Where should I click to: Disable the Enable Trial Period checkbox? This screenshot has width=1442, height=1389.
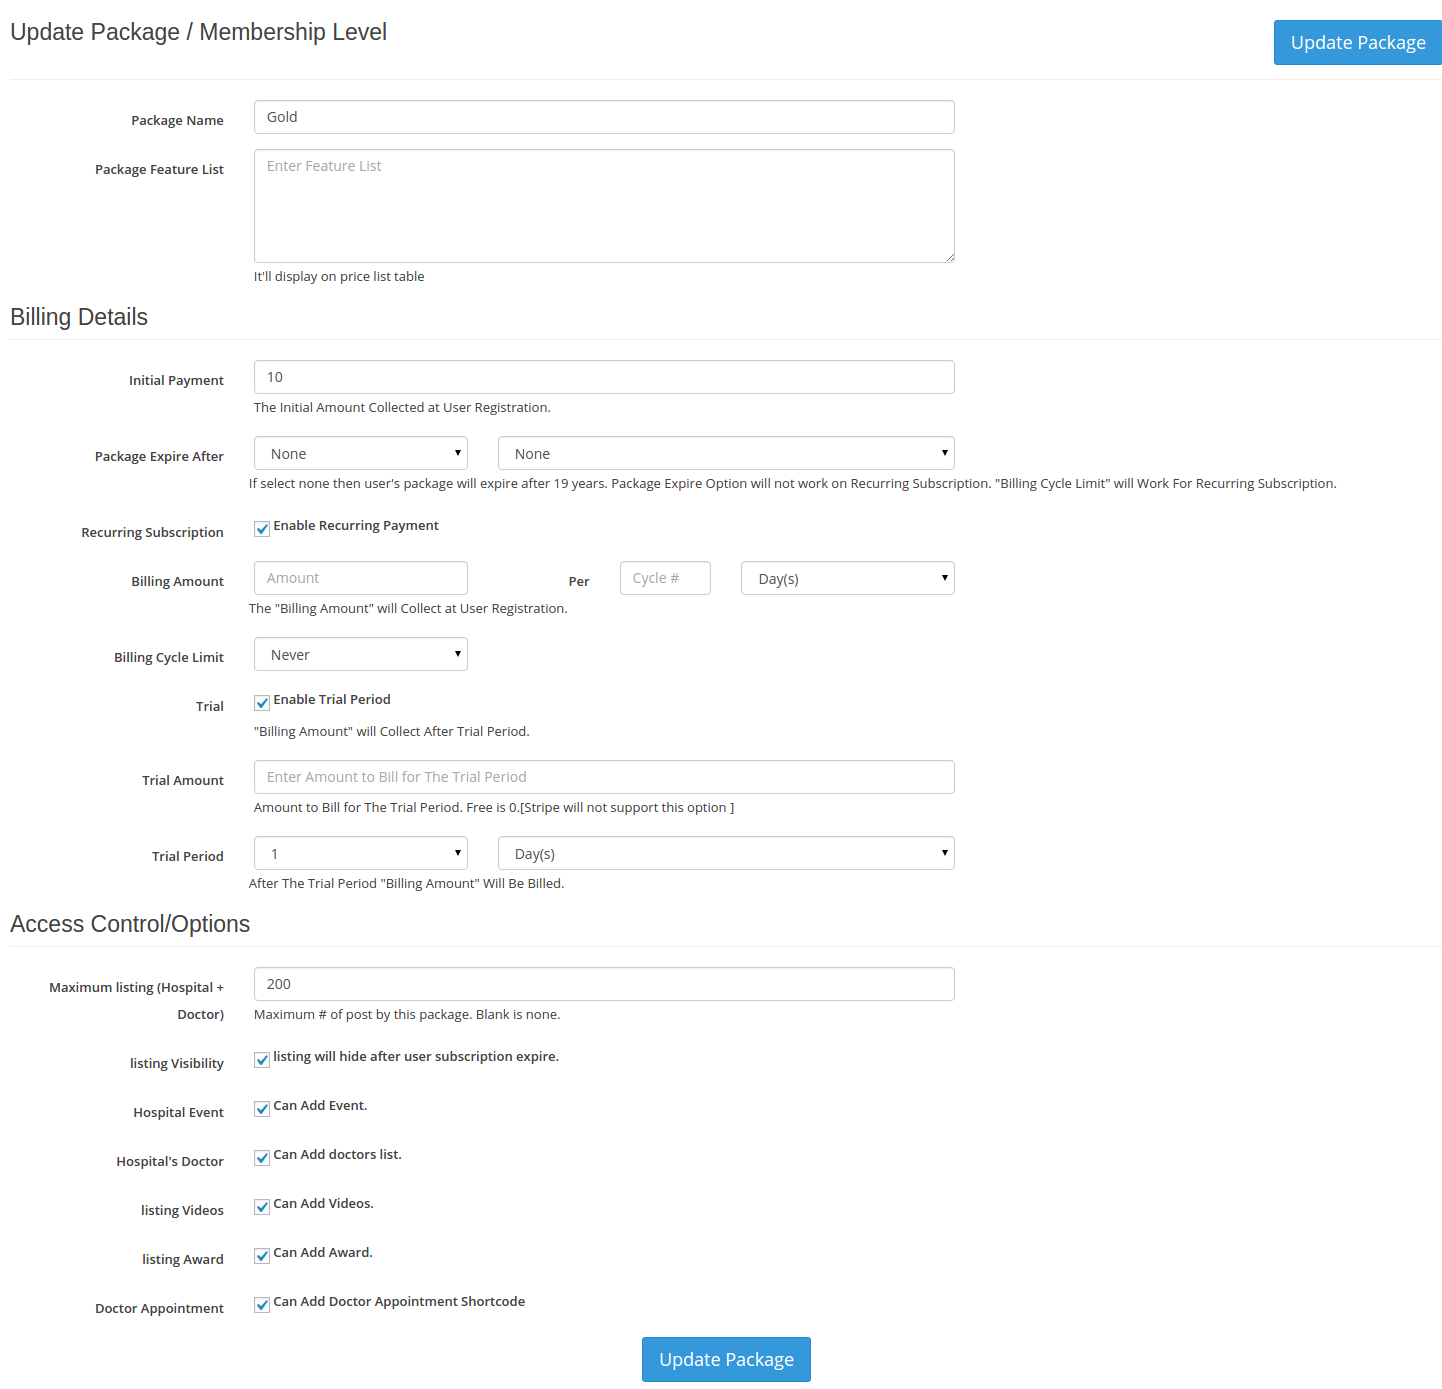click(262, 702)
